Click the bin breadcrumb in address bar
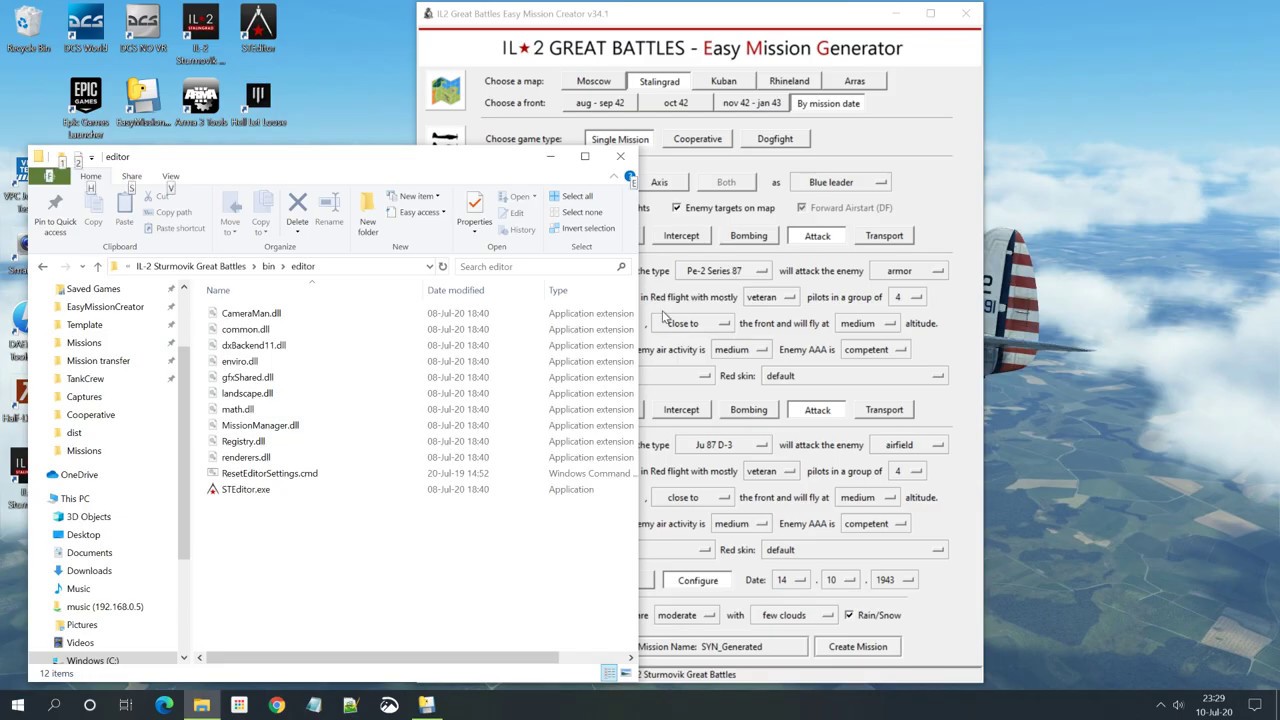The image size is (1280, 720). (268, 267)
